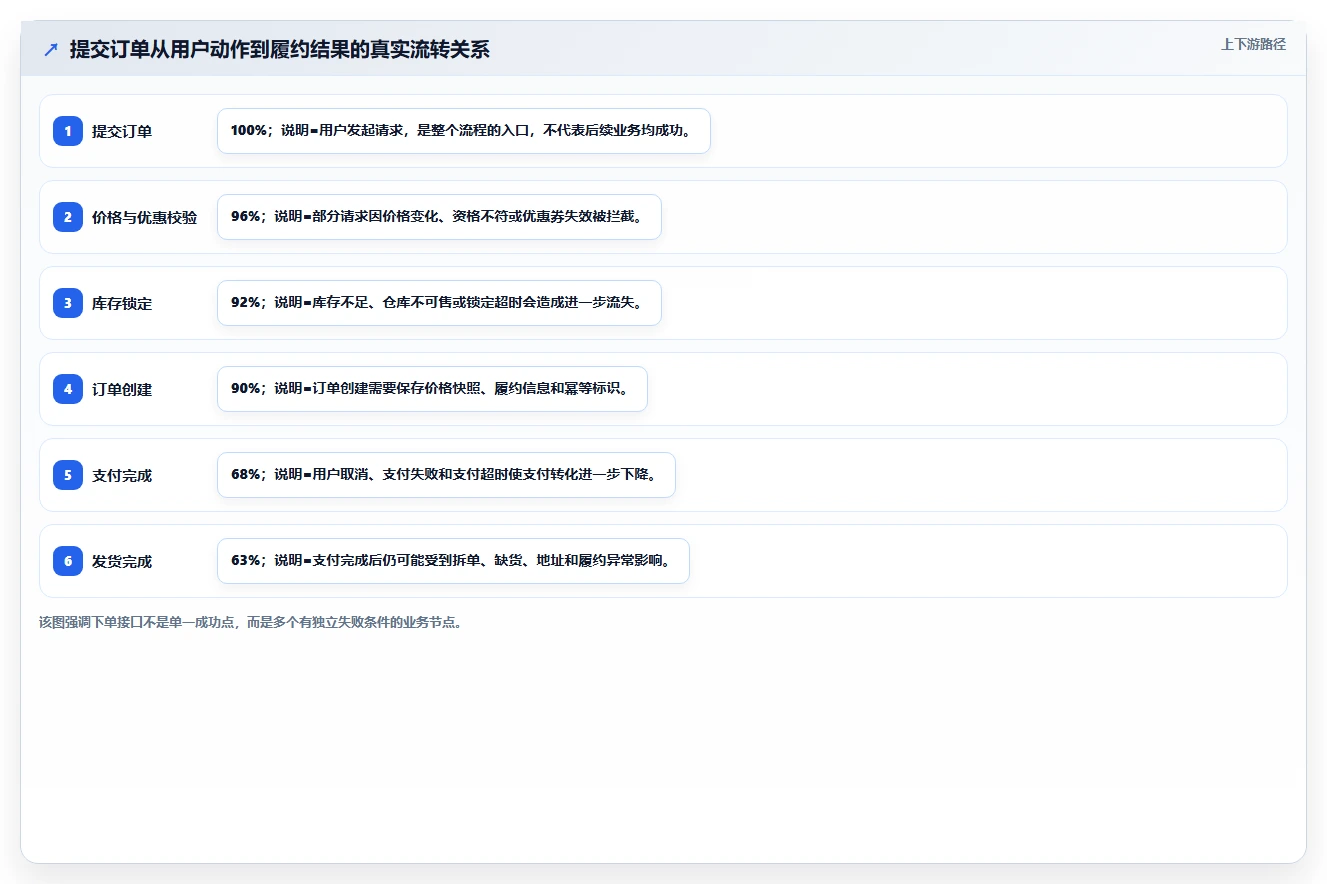The height and width of the screenshot is (884, 1327).
Task: Click the step 3 number badge
Action: coord(68,303)
